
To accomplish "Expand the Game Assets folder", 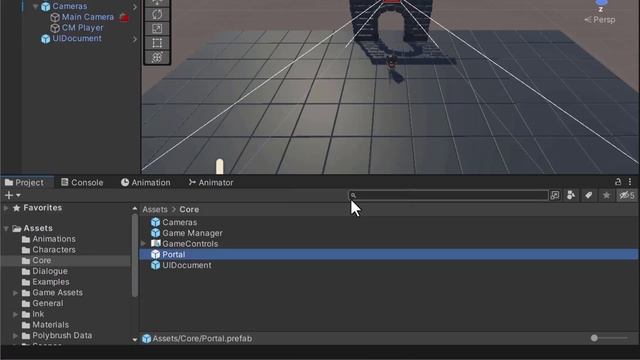I will [x=15, y=293].
